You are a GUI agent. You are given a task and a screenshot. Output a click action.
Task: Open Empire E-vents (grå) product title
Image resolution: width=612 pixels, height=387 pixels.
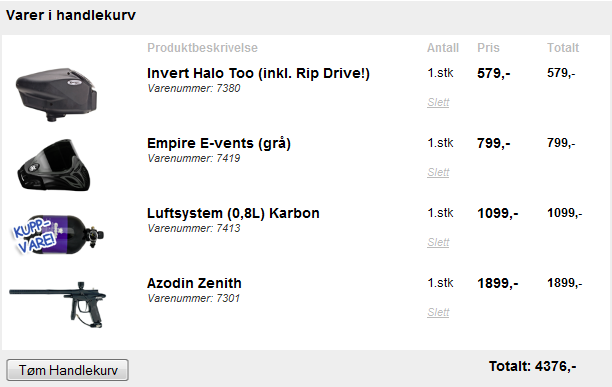pyautogui.click(x=219, y=144)
